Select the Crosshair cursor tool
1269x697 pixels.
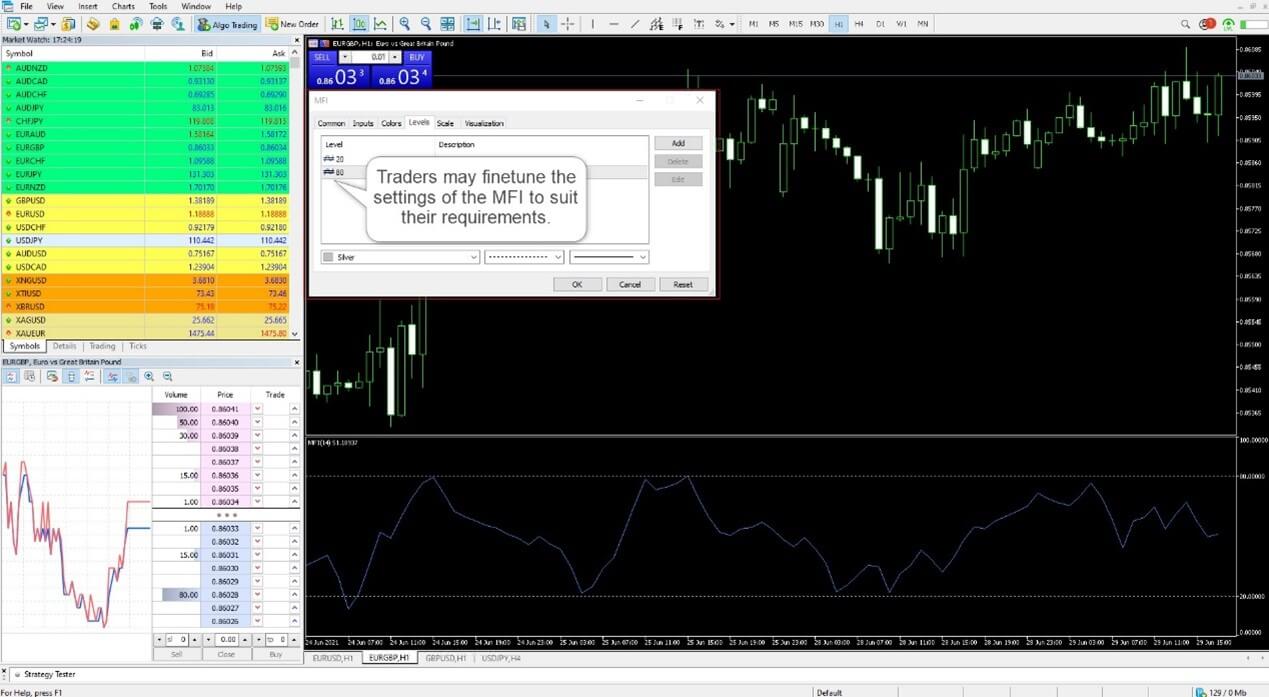click(x=567, y=24)
